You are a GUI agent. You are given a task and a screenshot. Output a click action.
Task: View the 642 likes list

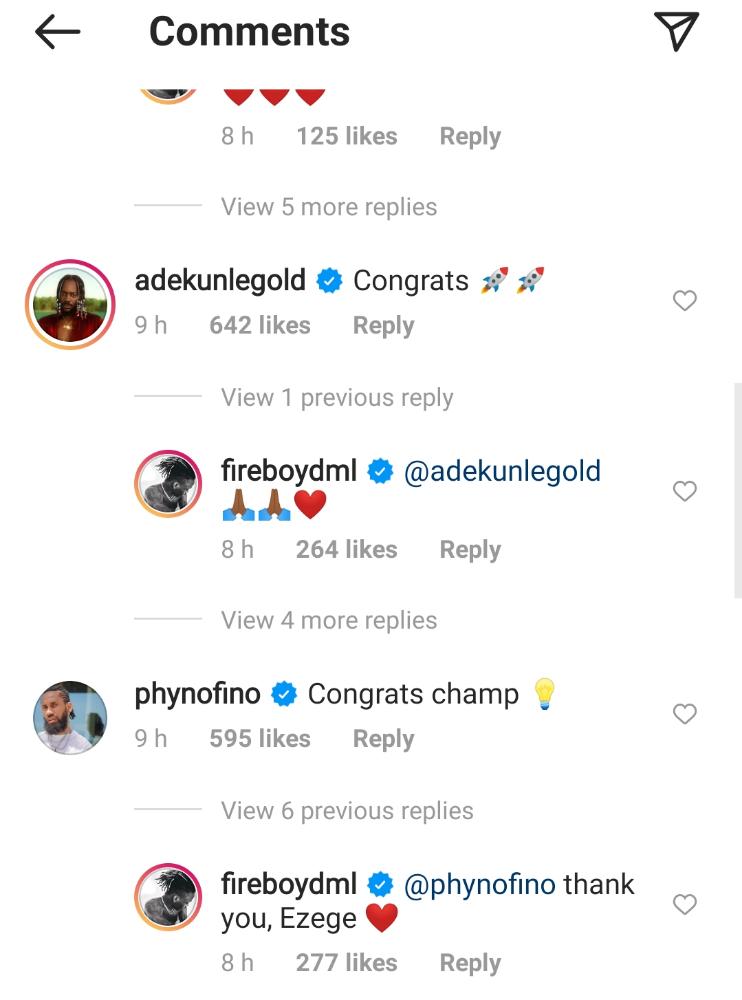coord(260,326)
